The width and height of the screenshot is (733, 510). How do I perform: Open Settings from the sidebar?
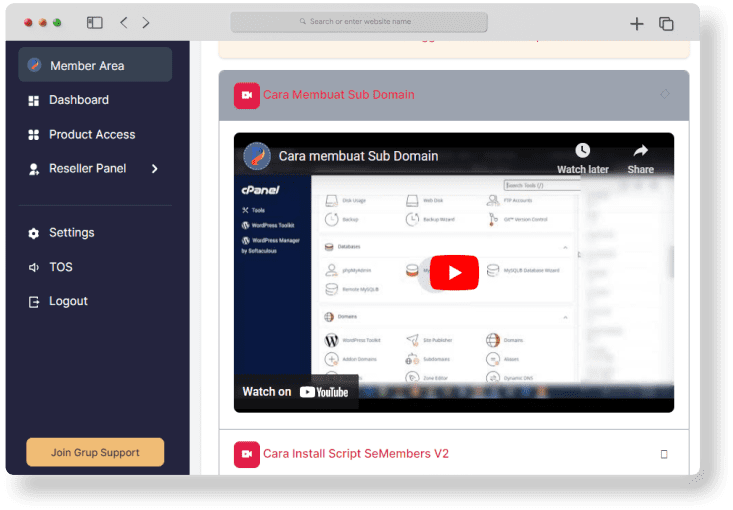pos(71,233)
